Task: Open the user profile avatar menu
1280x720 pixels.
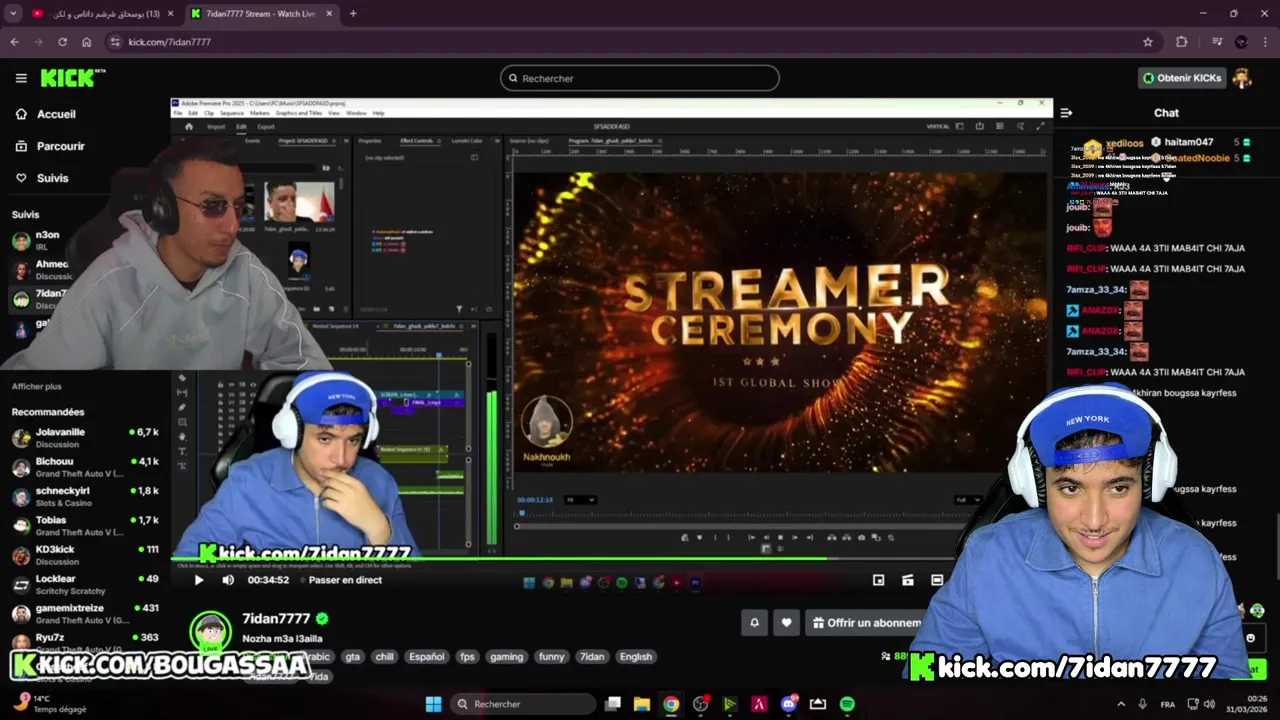Action: click(1241, 78)
